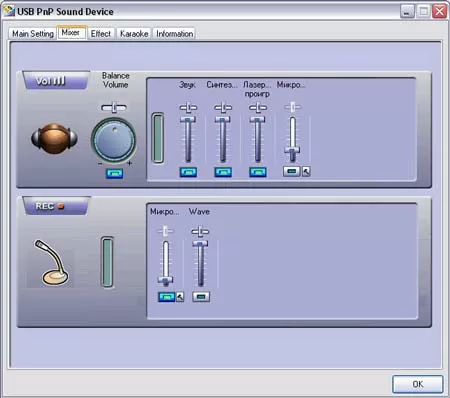This screenshot has height=398, width=450.
Task: Click the master volume knob
Action: pos(114,140)
